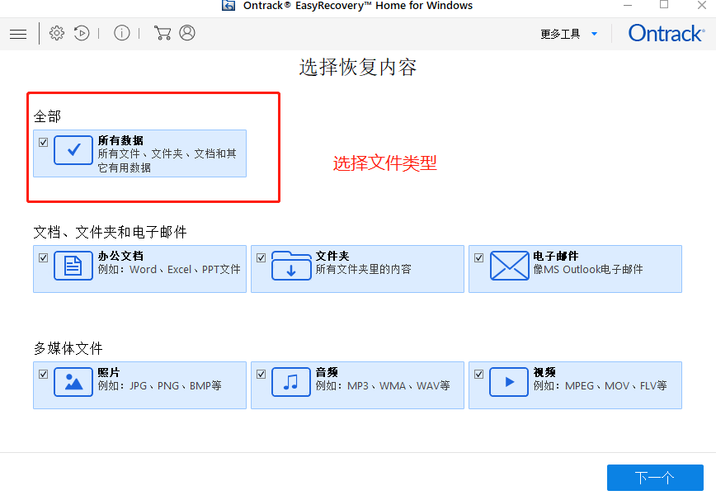The image size is (716, 500).
Task: Click the 所有数据 title text
Action: click(x=121, y=140)
